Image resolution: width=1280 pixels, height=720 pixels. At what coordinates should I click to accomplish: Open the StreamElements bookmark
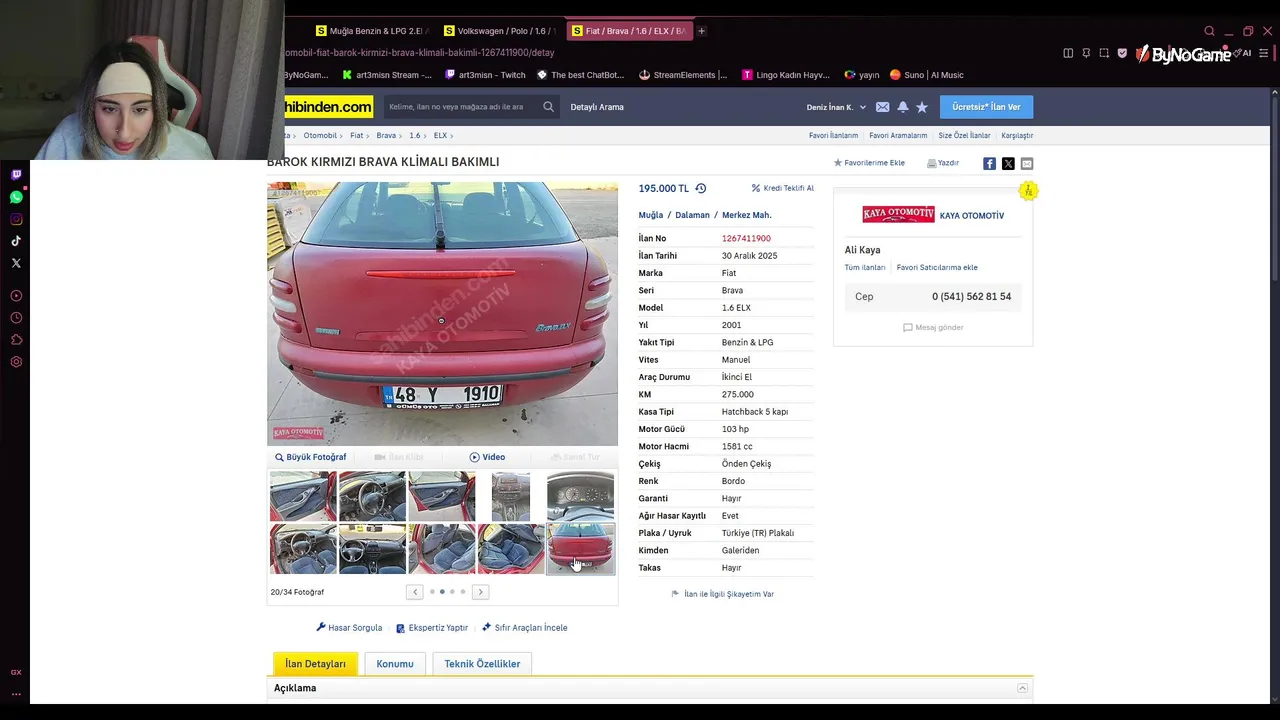pos(683,75)
